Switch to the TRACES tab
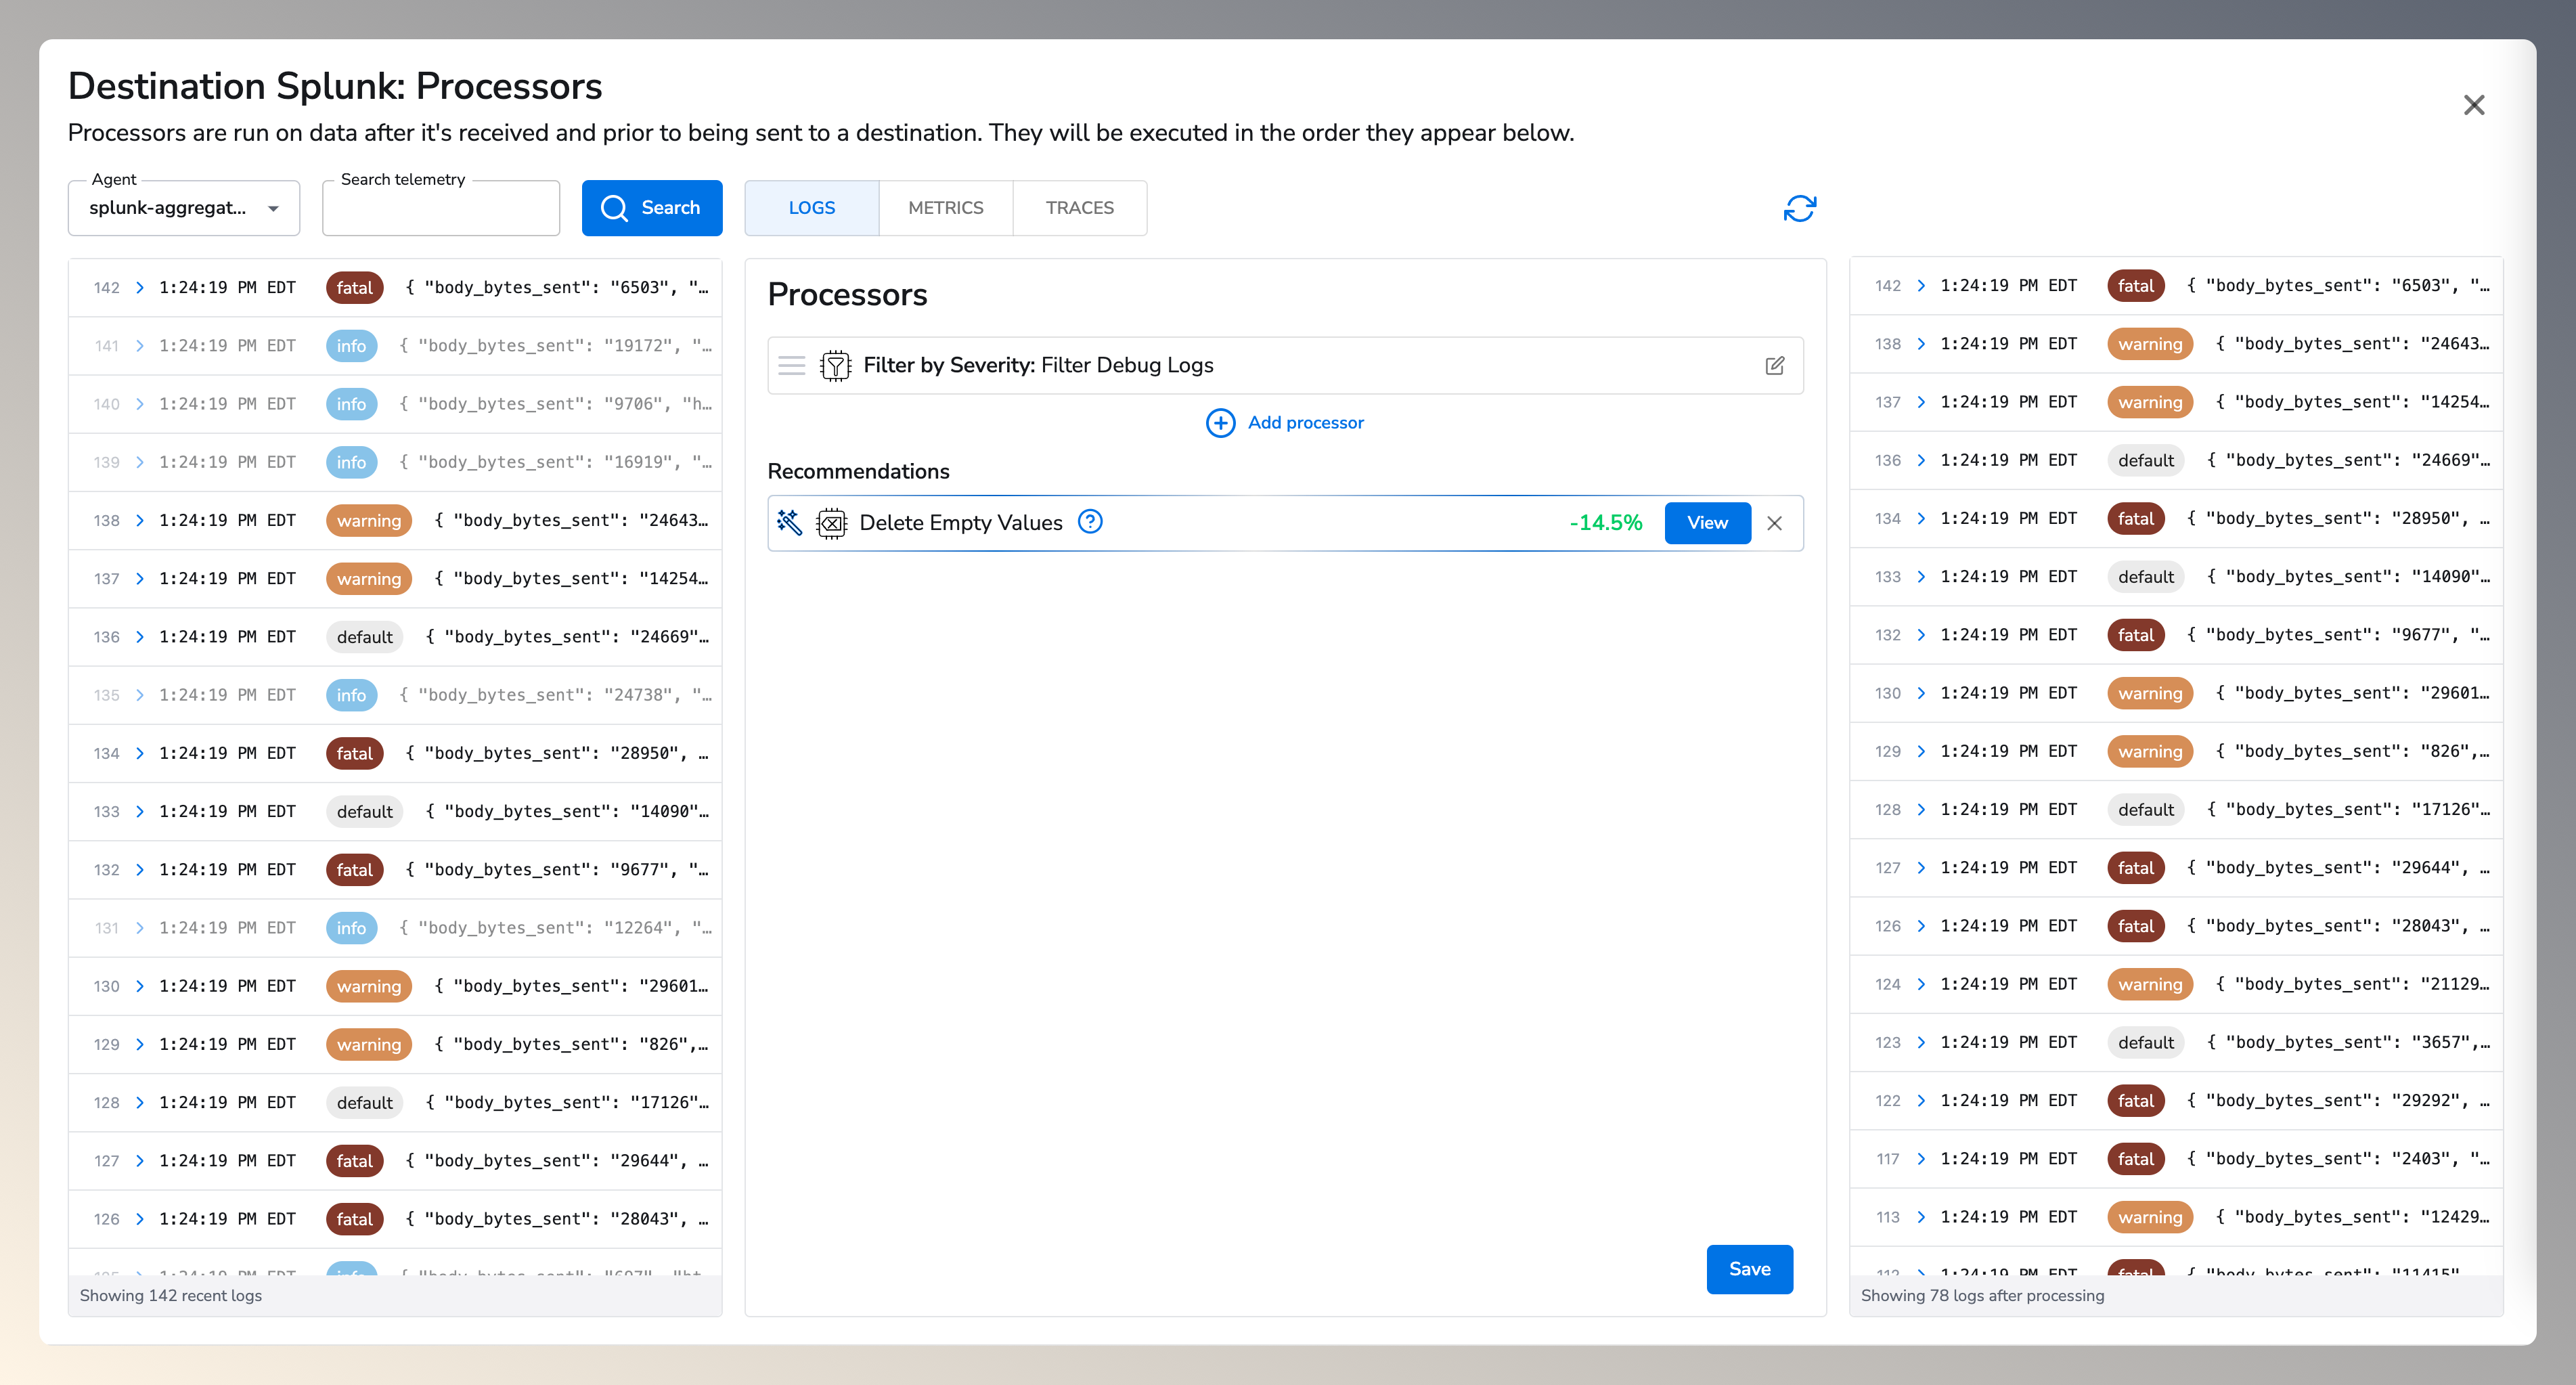Screen dimensions: 2576x1385 coord(1079,208)
